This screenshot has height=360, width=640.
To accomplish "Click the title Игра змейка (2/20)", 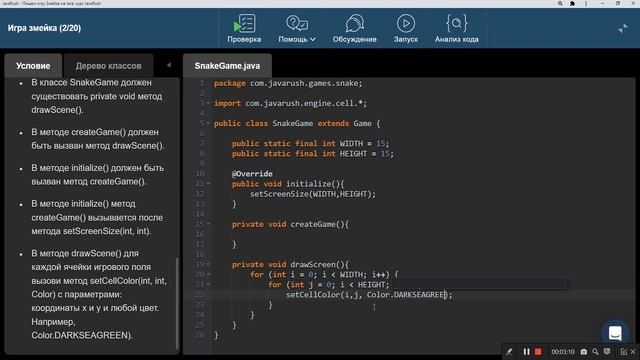I will [44, 28].
